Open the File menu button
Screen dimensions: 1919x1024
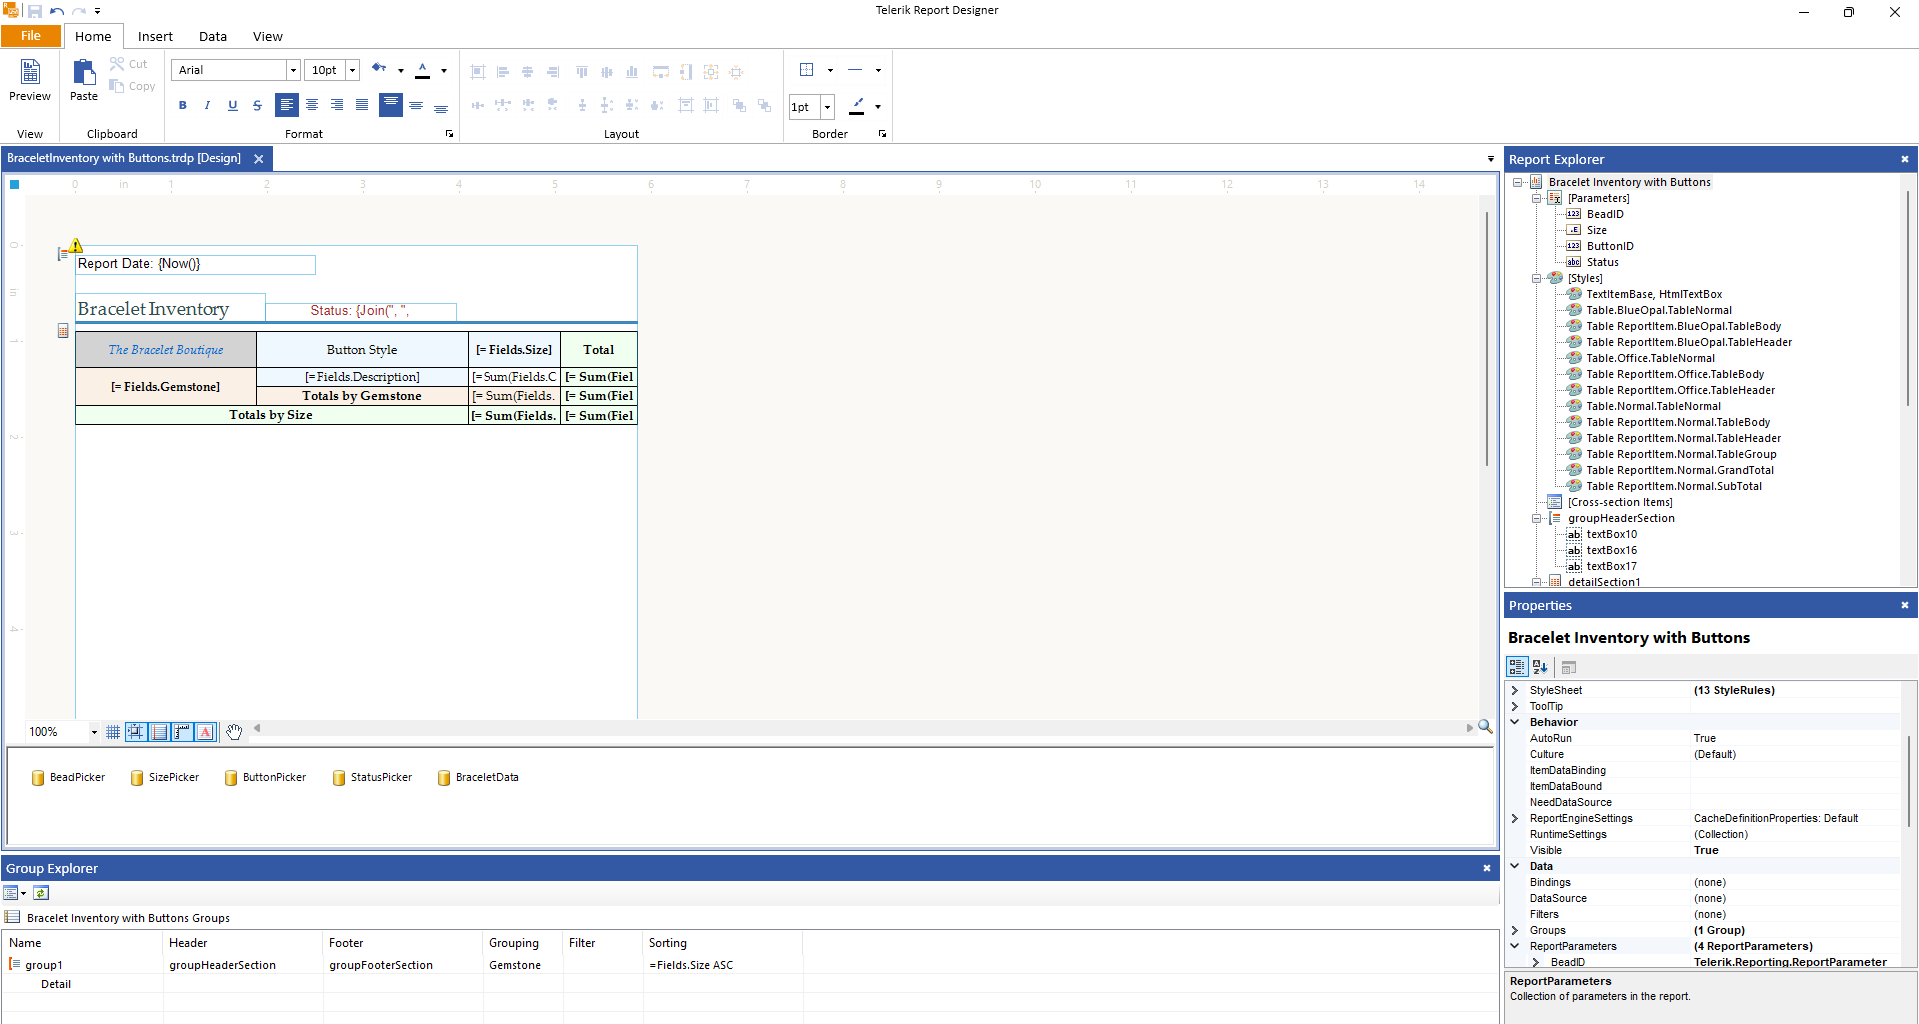pyautogui.click(x=31, y=36)
